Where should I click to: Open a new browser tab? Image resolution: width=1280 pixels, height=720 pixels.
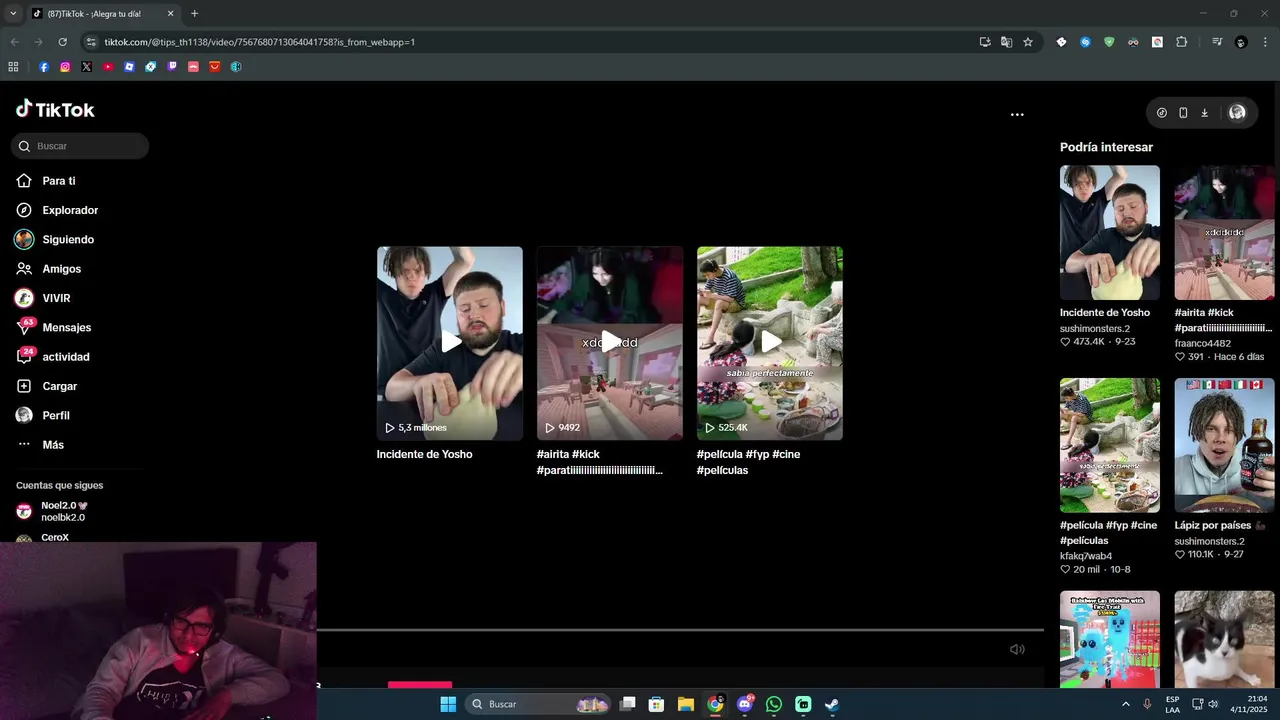click(194, 14)
